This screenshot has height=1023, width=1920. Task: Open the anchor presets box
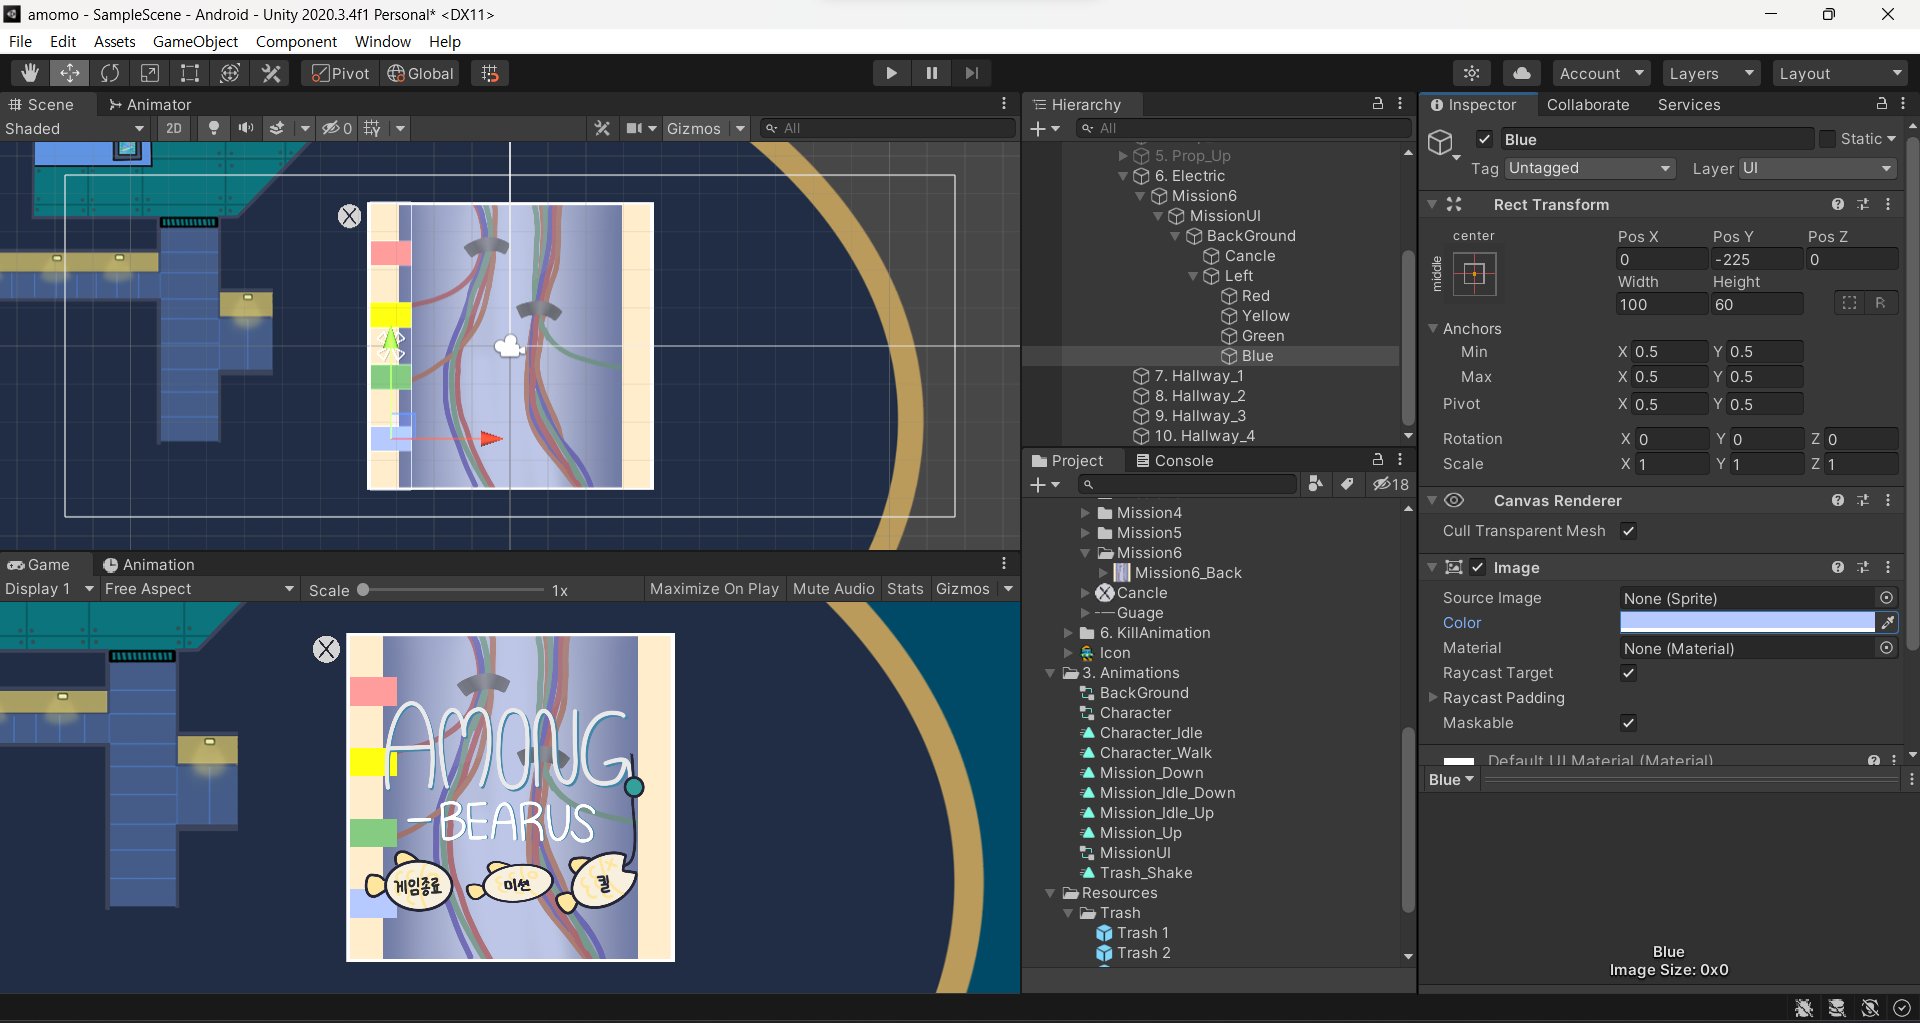tap(1474, 273)
